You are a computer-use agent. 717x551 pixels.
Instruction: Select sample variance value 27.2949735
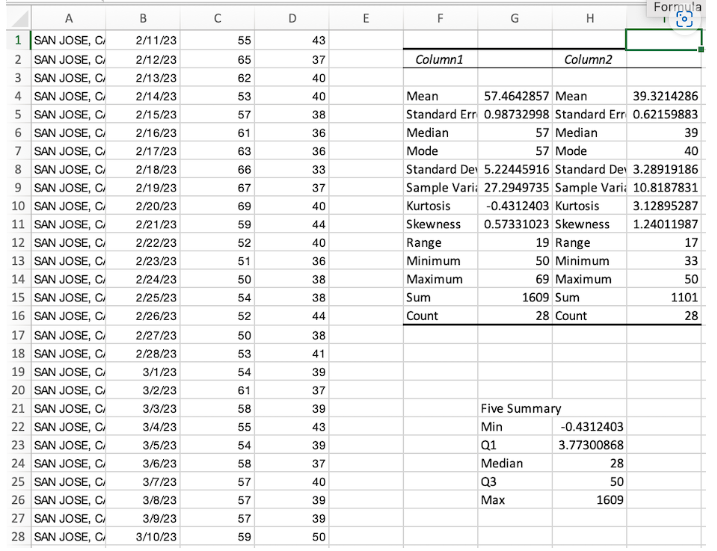516,188
